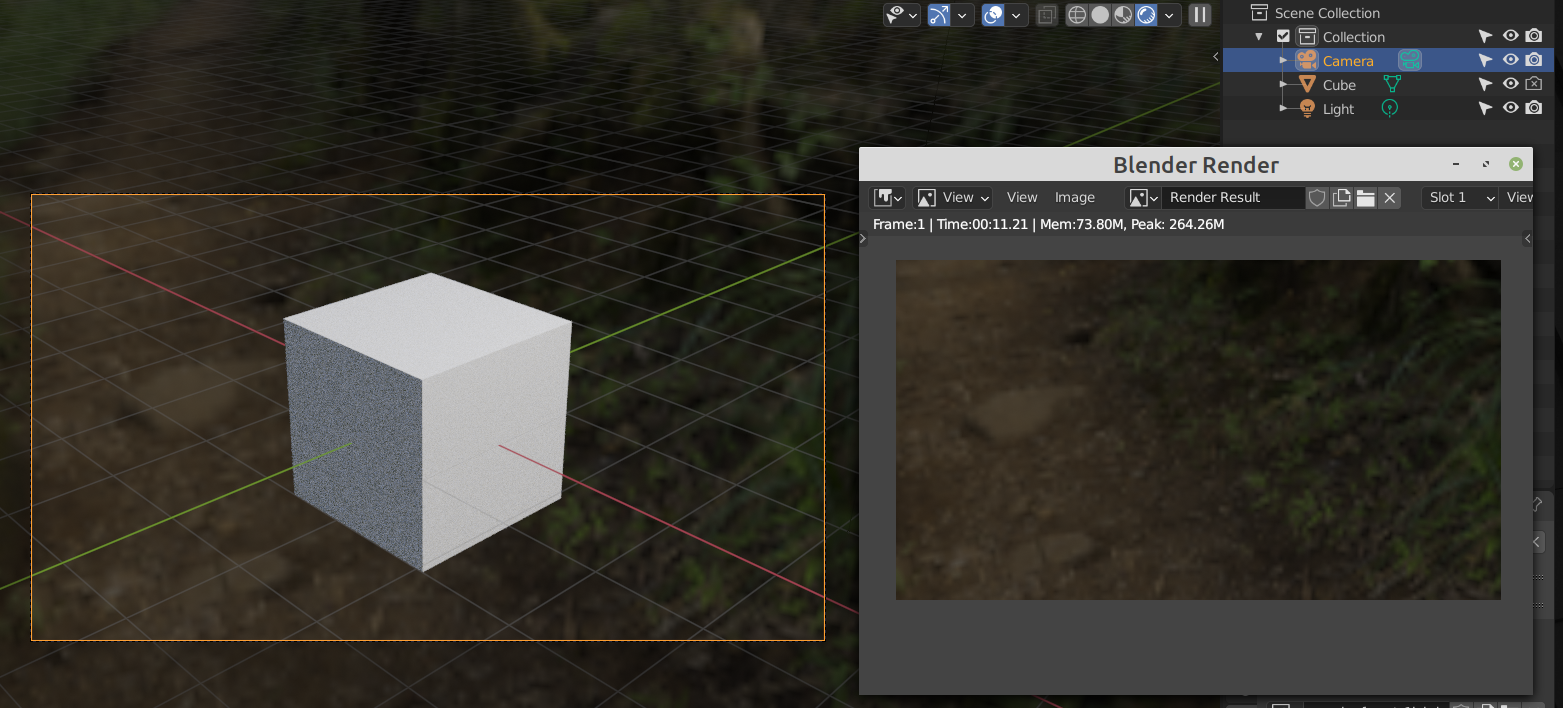The image size is (1563, 708).
Task: Enable Material Preview shading mode
Action: pyautogui.click(x=1121, y=14)
